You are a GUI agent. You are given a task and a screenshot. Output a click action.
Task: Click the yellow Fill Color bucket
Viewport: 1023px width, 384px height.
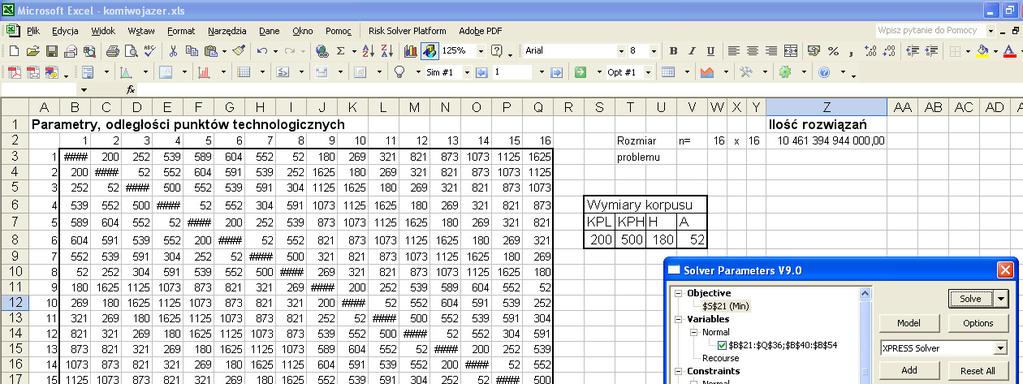pos(983,51)
